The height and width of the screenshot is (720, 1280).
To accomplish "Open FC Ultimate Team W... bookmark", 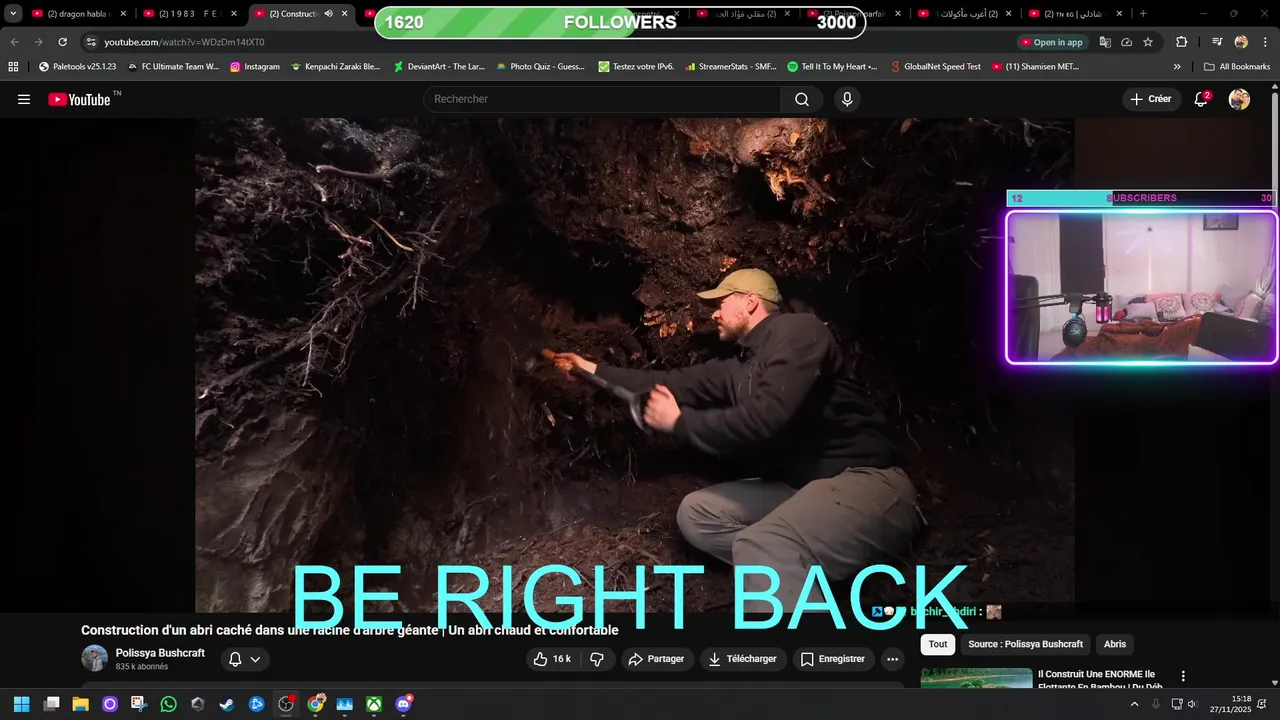I will point(173,67).
